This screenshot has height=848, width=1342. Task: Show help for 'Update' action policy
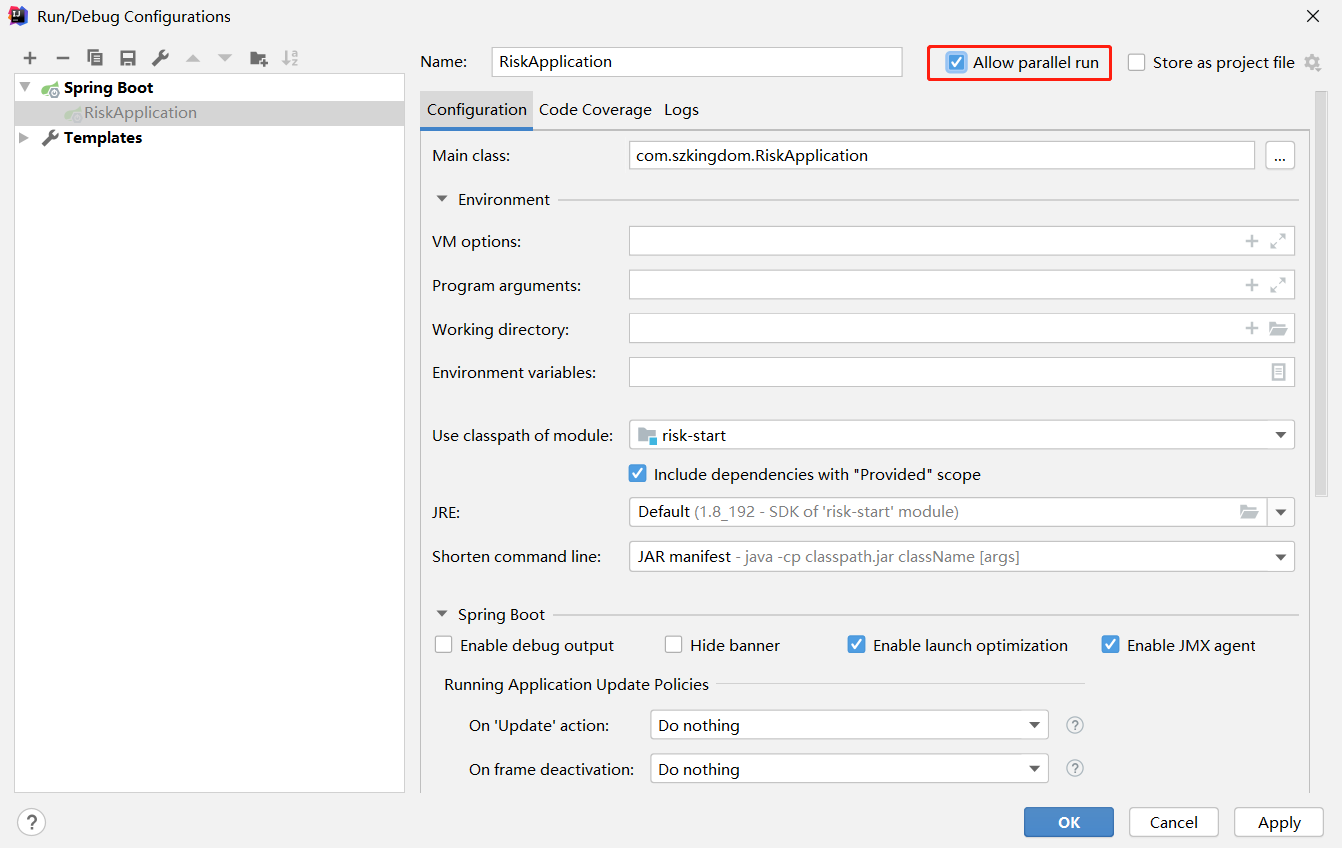(1075, 725)
